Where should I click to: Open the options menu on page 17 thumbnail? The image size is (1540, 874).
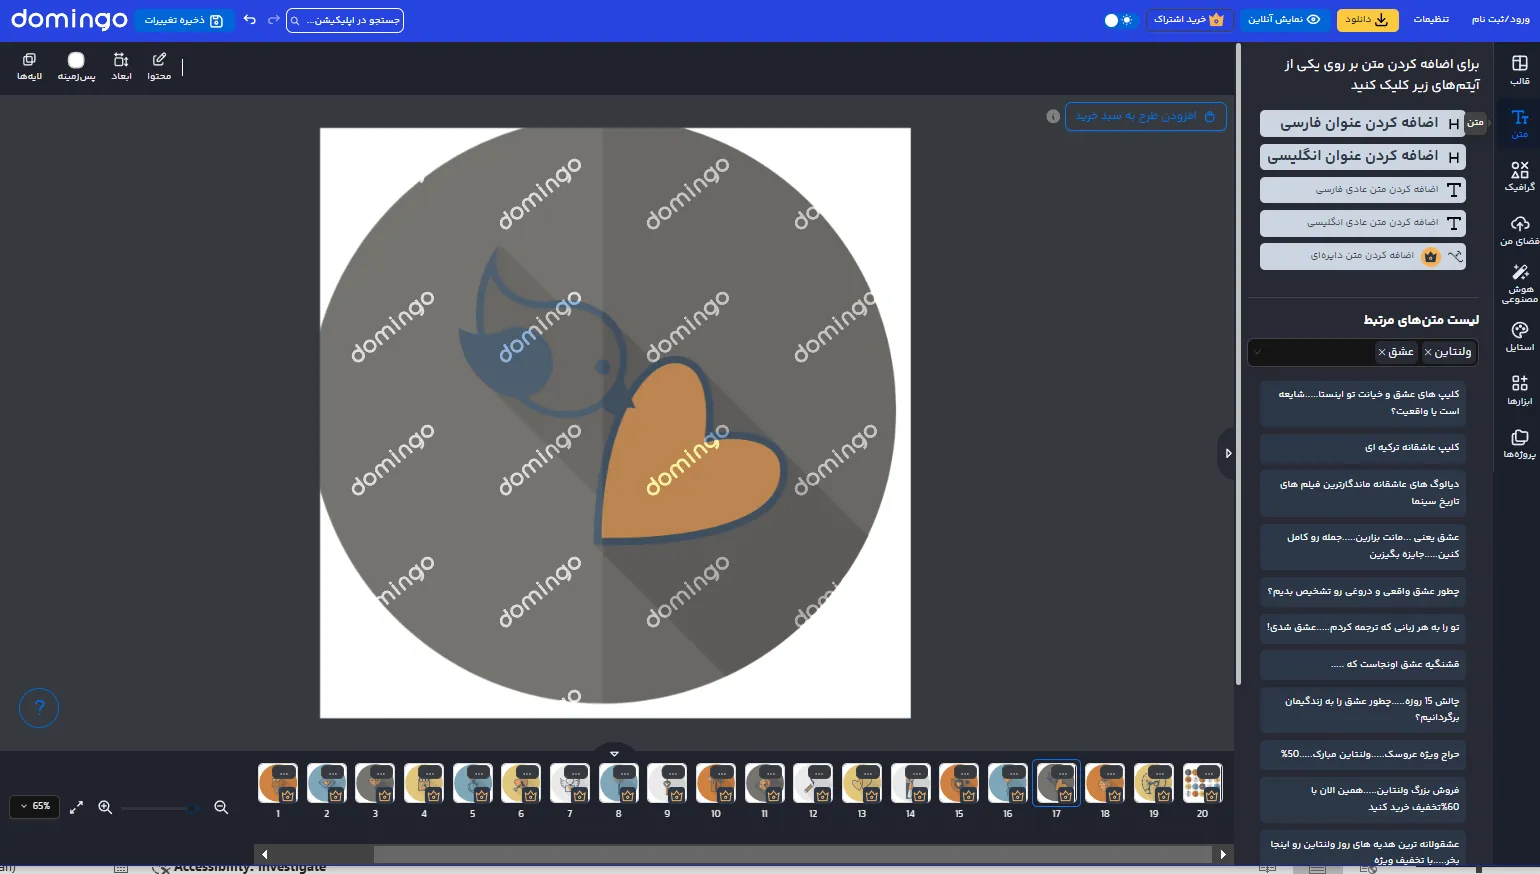(x=1064, y=774)
